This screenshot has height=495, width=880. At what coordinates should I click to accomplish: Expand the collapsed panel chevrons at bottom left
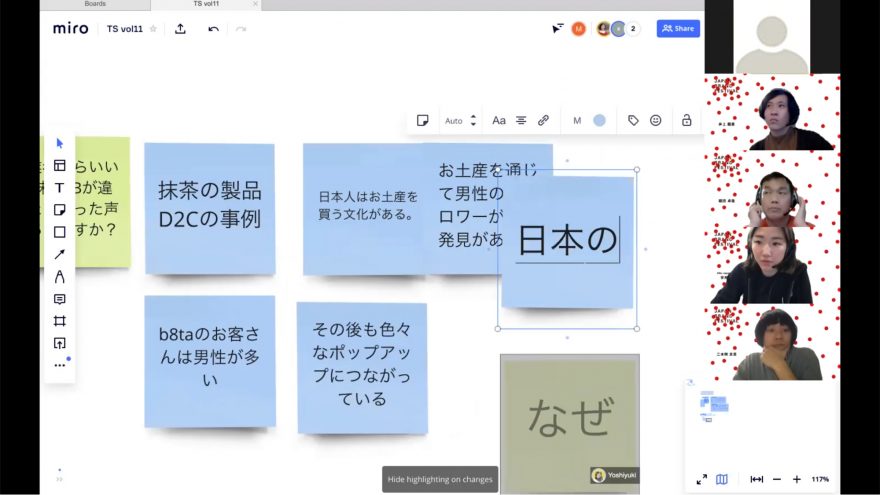pyautogui.click(x=59, y=479)
